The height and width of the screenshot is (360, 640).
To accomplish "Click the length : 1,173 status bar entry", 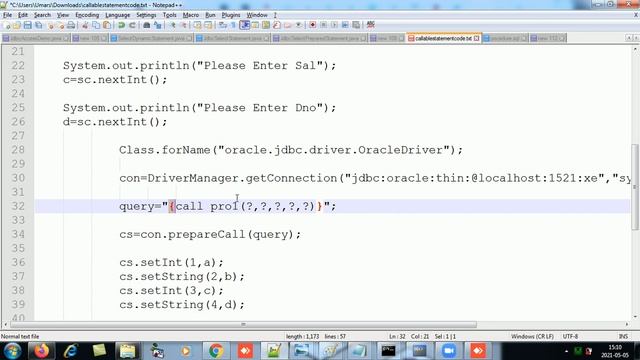I will click(x=302, y=336).
